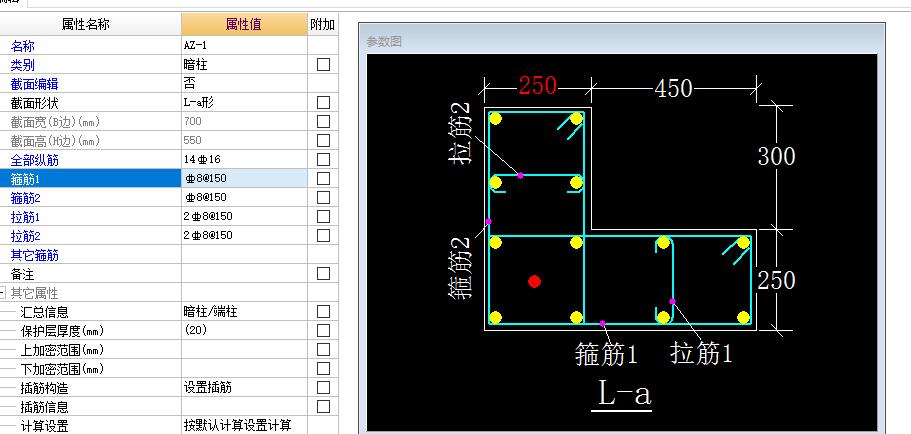Toggle the 插筋构造 row checkbox
The image size is (911, 434).
323,387
